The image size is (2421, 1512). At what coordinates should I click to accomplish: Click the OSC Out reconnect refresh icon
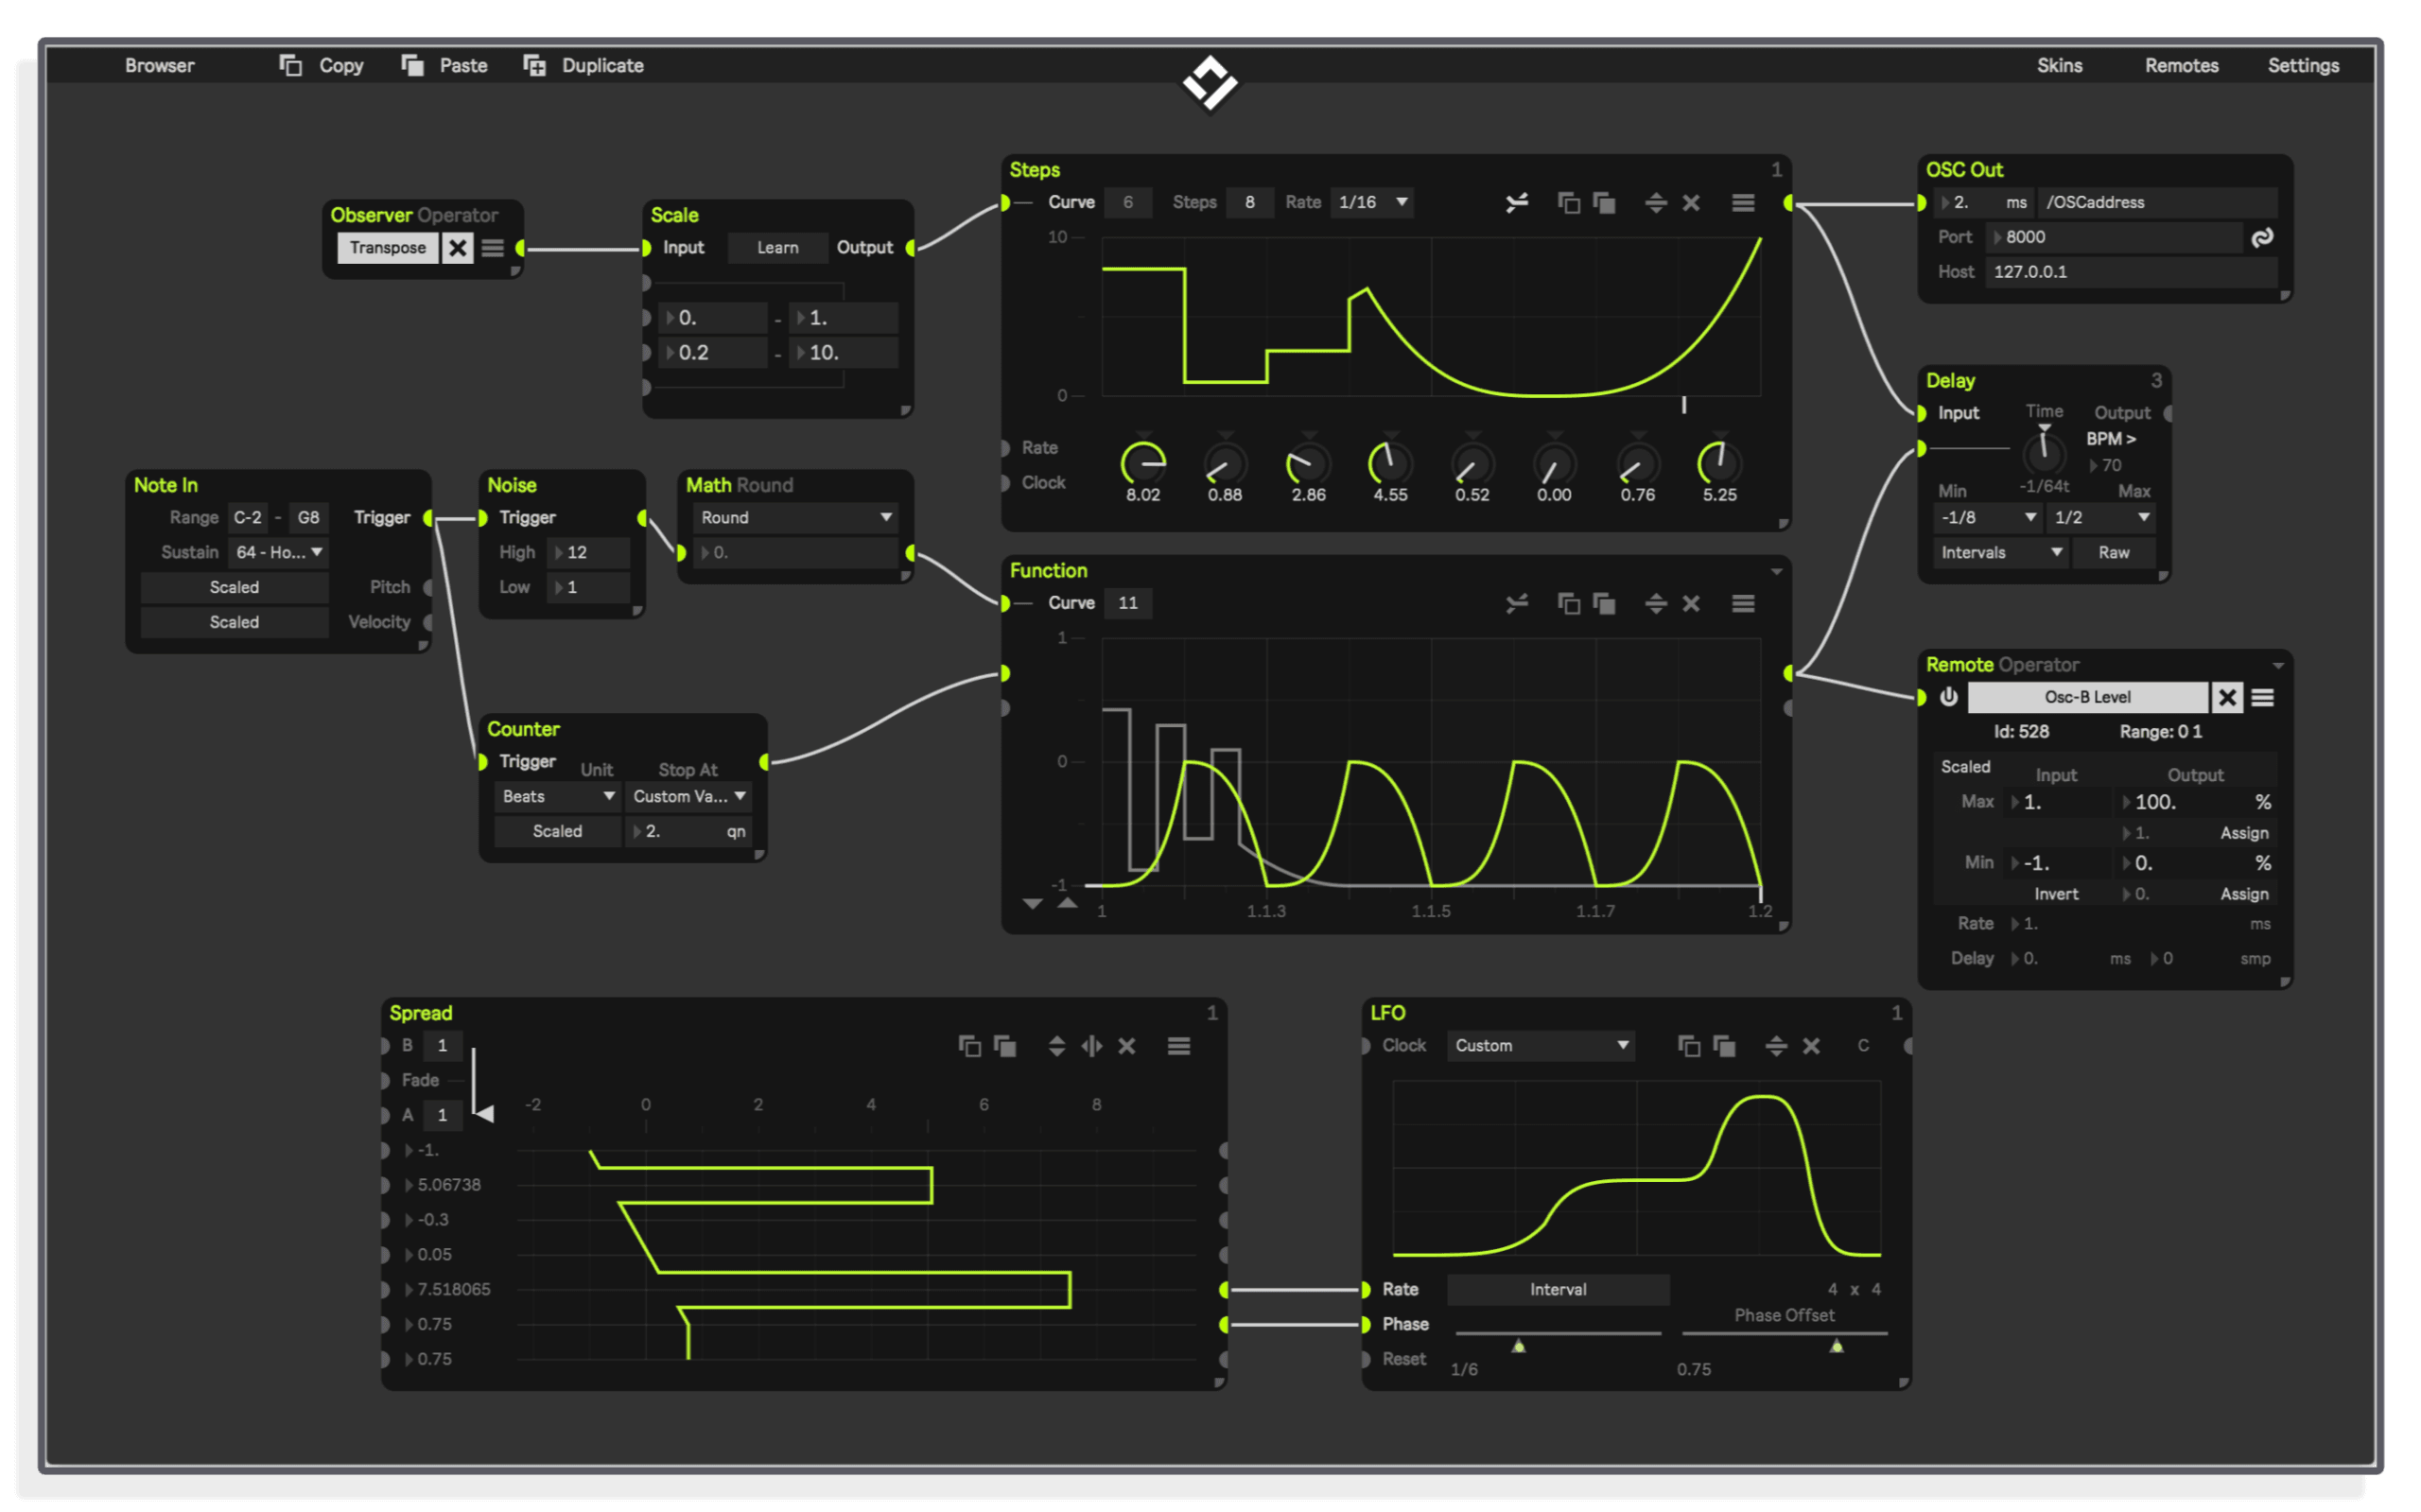[x=2262, y=238]
